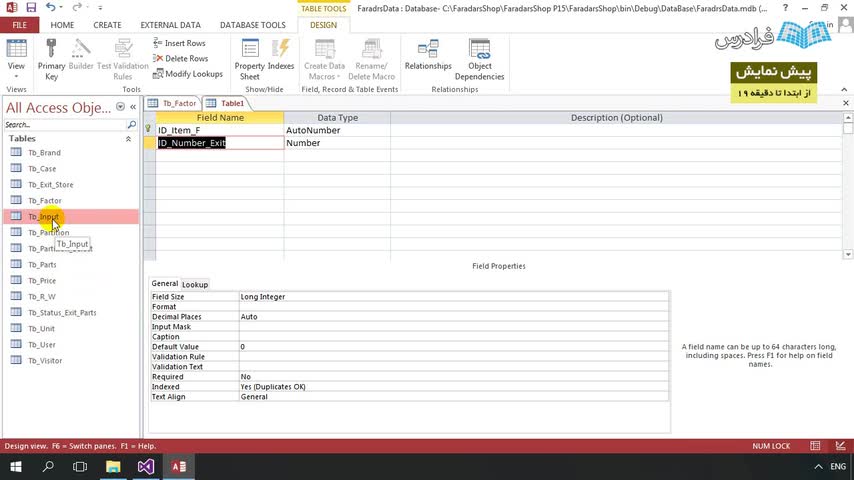Collapse the ribbon with the caret
This screenshot has height=480, width=854.
[844, 90]
